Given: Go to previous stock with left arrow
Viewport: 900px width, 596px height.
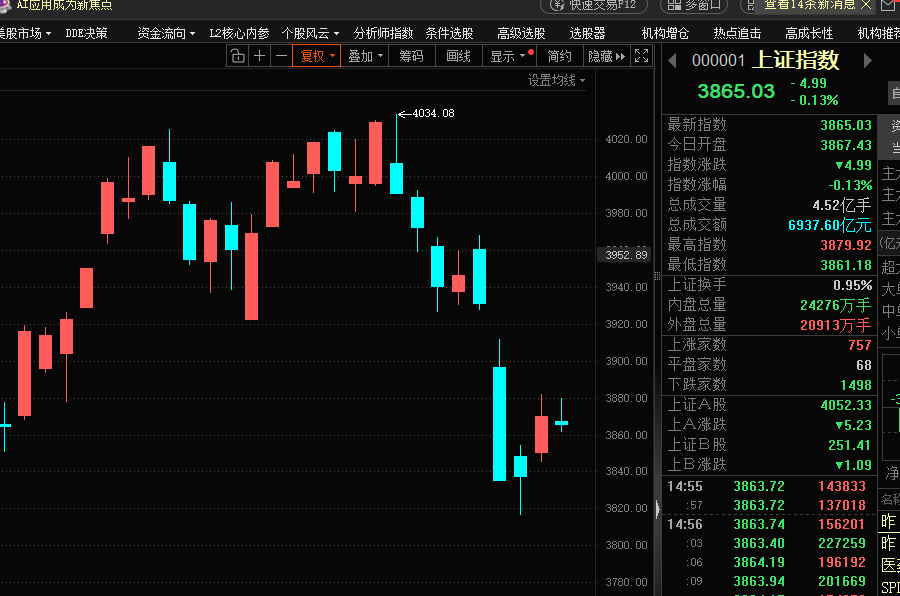Looking at the screenshot, I should click(672, 61).
